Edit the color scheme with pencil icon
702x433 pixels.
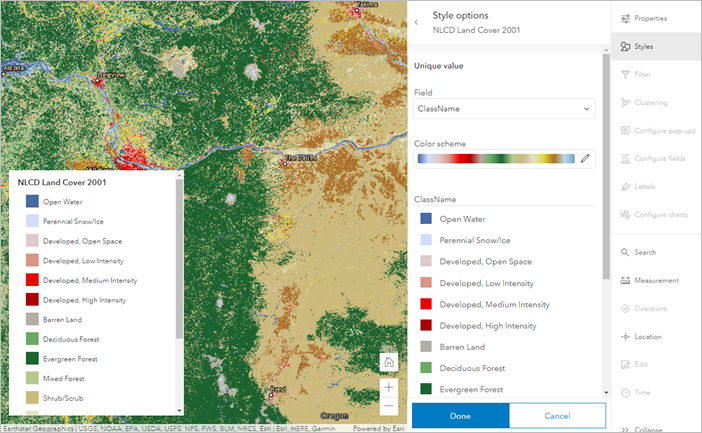[x=585, y=159]
